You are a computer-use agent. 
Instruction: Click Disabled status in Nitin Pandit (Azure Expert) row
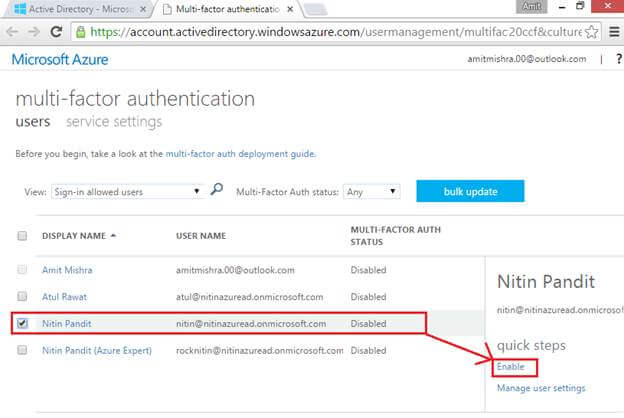pos(368,351)
